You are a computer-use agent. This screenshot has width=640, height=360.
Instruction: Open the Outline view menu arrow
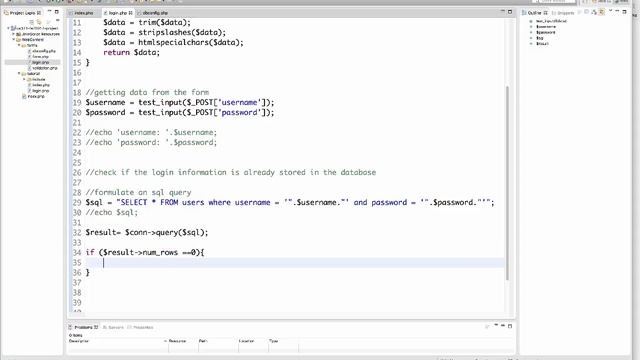(611, 12)
